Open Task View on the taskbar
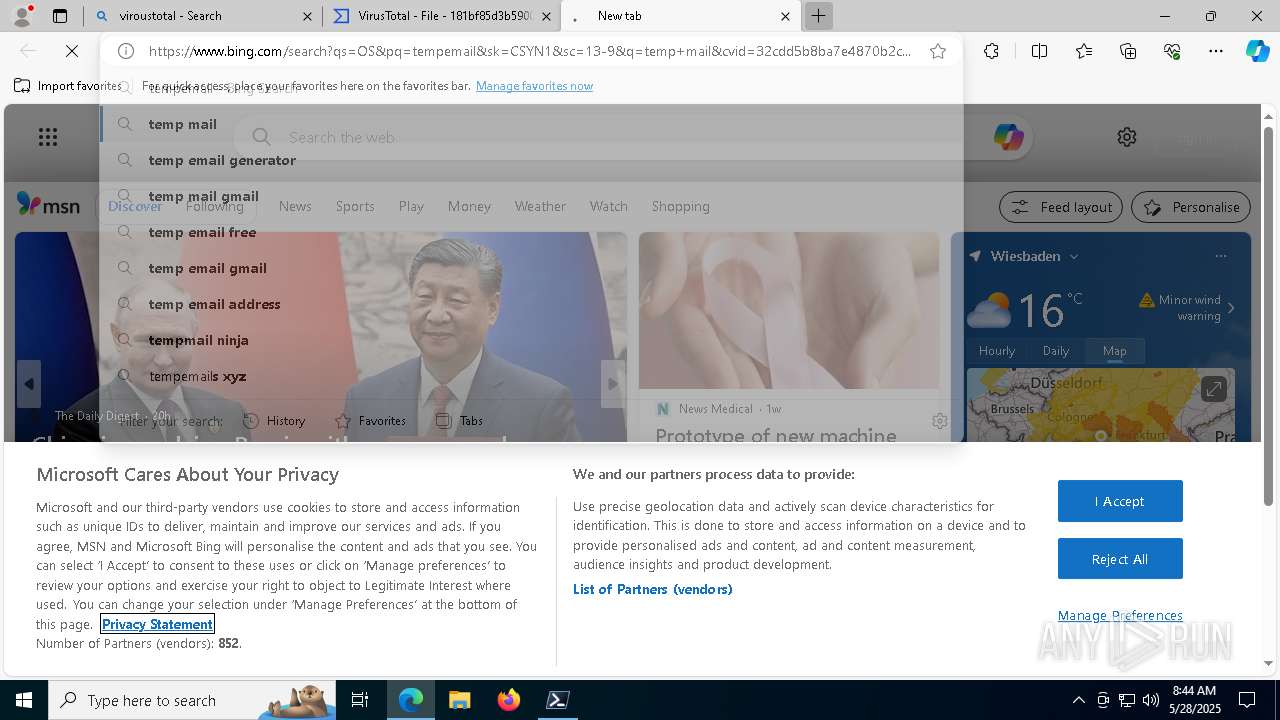 point(360,700)
